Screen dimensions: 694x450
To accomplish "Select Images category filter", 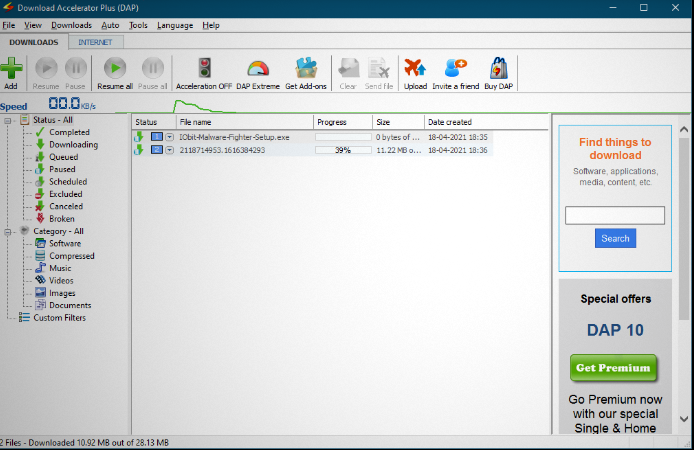I will (62, 293).
